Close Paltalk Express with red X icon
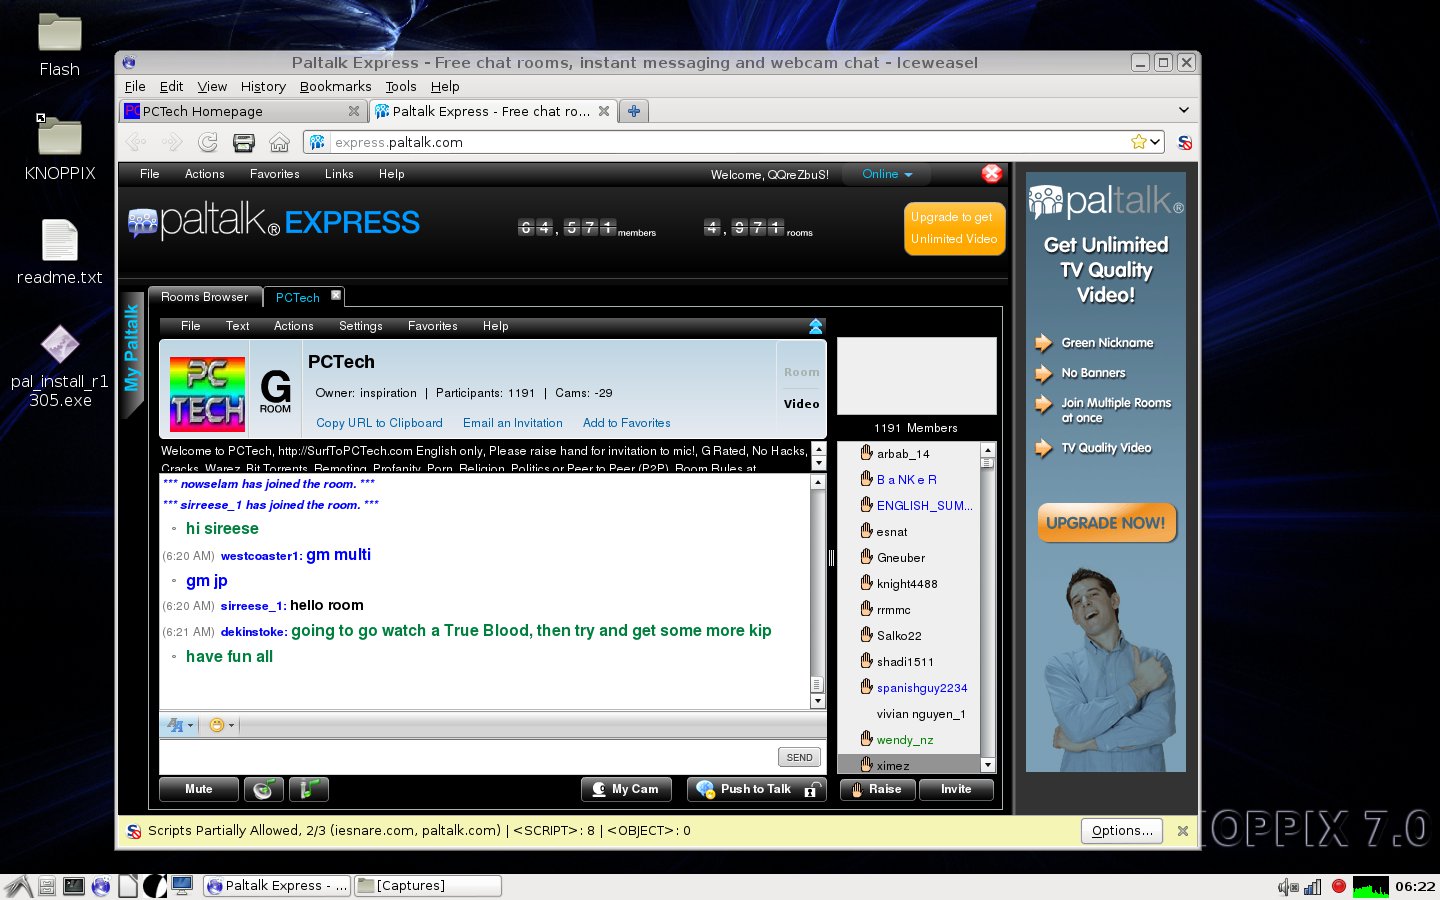Image resolution: width=1440 pixels, height=900 pixels. [x=991, y=173]
